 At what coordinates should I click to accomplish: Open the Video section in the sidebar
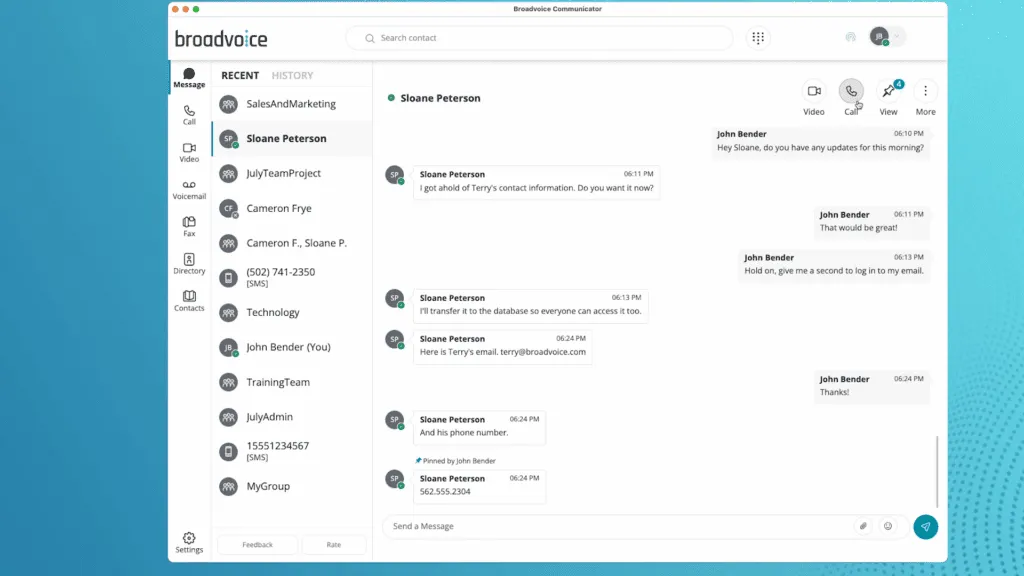[x=189, y=152]
